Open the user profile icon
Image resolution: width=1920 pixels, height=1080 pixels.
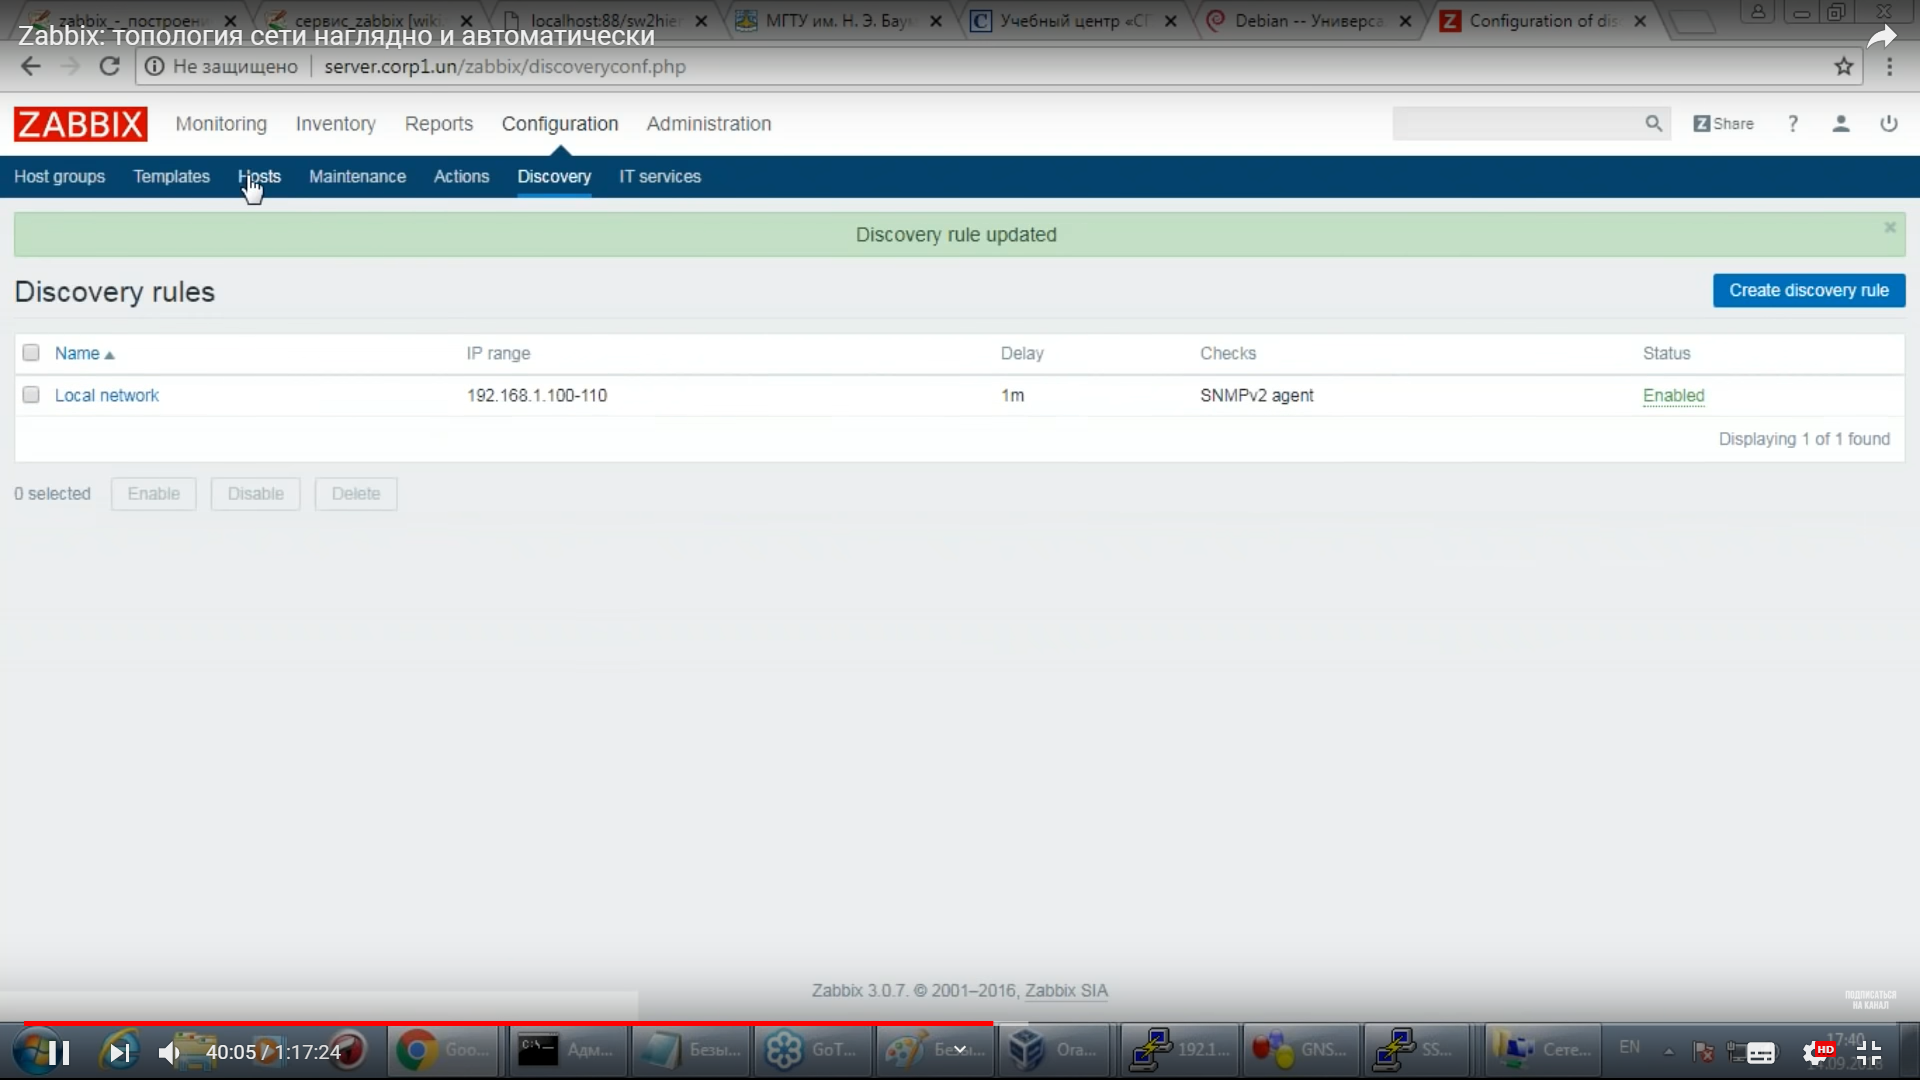[x=1840, y=123]
